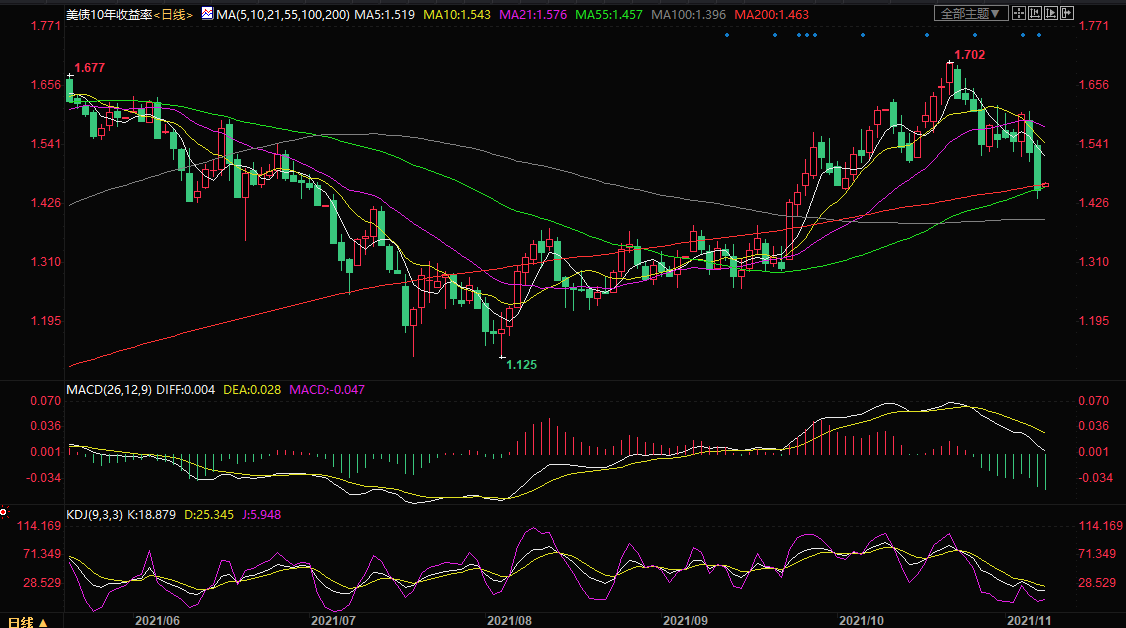Select the MACD(26,12,9) indicator label

109,388
